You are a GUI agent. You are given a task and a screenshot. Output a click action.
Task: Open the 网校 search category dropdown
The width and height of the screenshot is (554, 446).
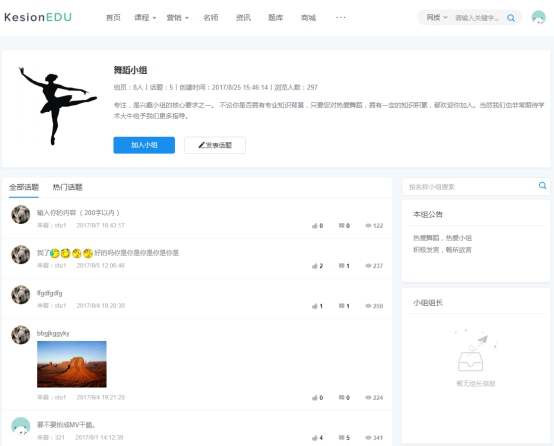pos(437,18)
